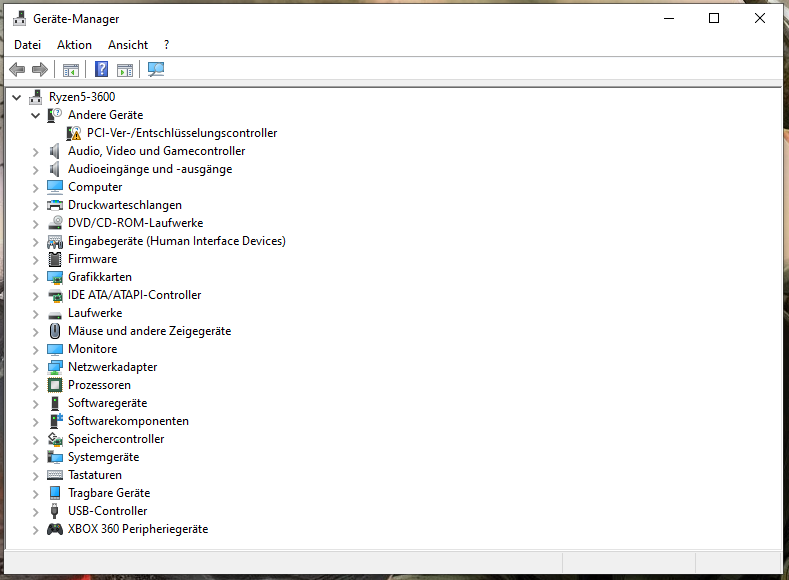Image resolution: width=789 pixels, height=580 pixels.
Task: Click the Prozessoren CPU icon
Action: [x=55, y=385]
